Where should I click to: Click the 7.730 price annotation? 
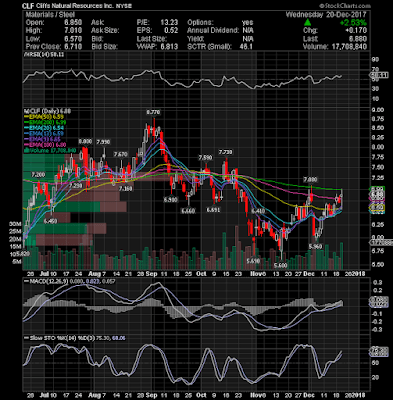click(225, 152)
